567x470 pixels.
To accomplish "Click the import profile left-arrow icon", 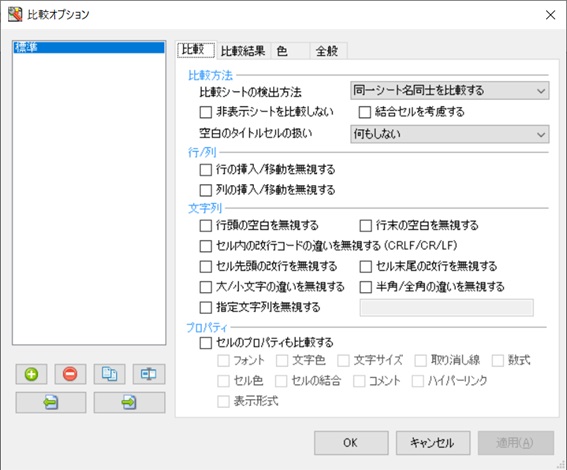I will pyautogui.click(x=51, y=402).
